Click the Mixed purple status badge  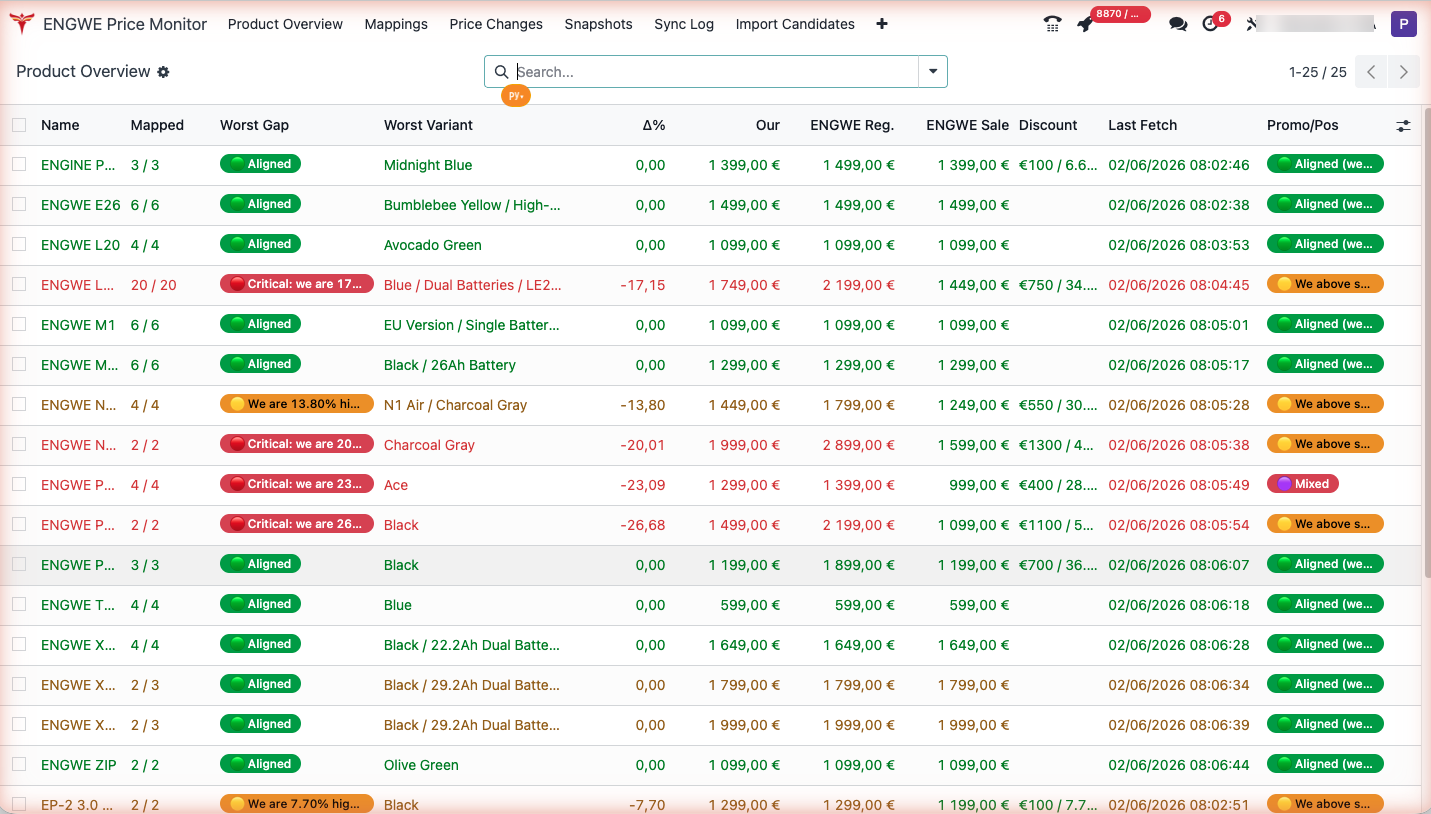point(1303,484)
